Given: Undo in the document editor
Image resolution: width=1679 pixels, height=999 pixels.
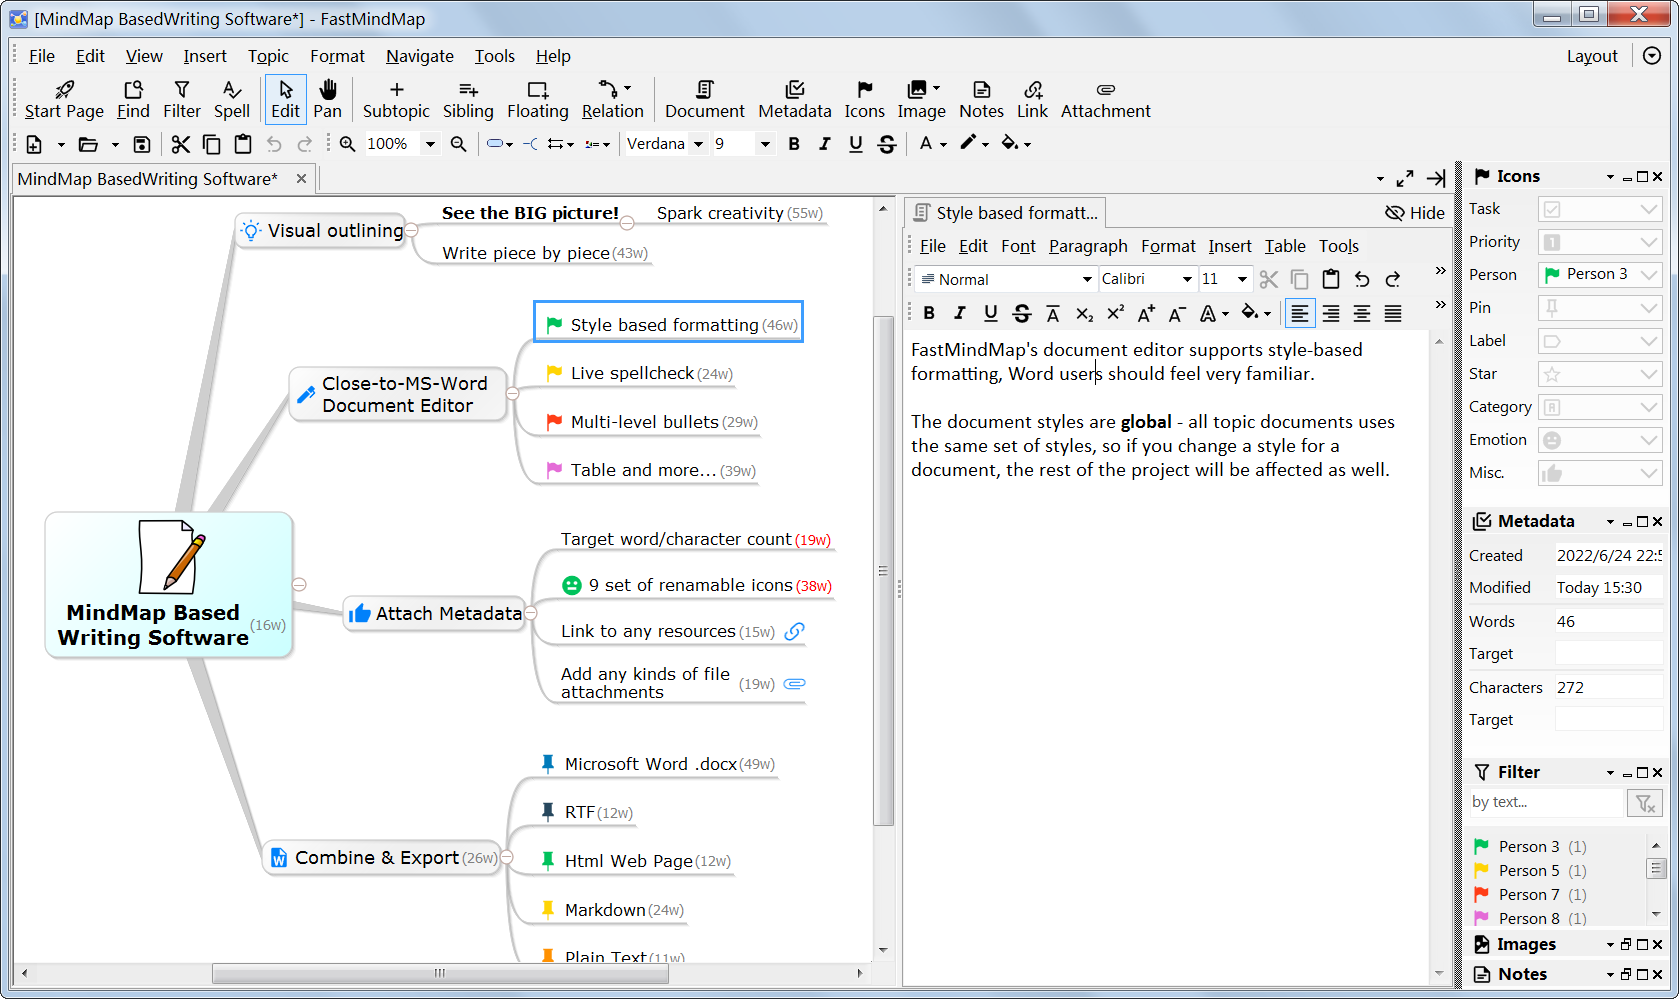Looking at the screenshot, I should point(1362,279).
